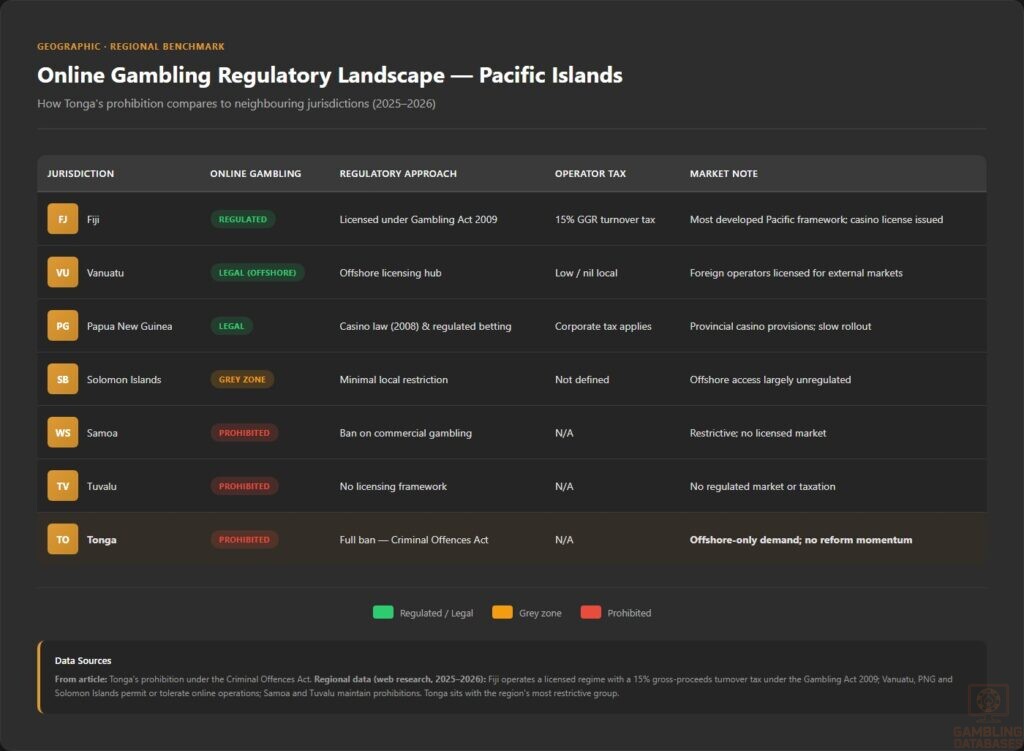Click 'Offshore access largely unregulated' note
The height and width of the screenshot is (751, 1024).
(771, 379)
